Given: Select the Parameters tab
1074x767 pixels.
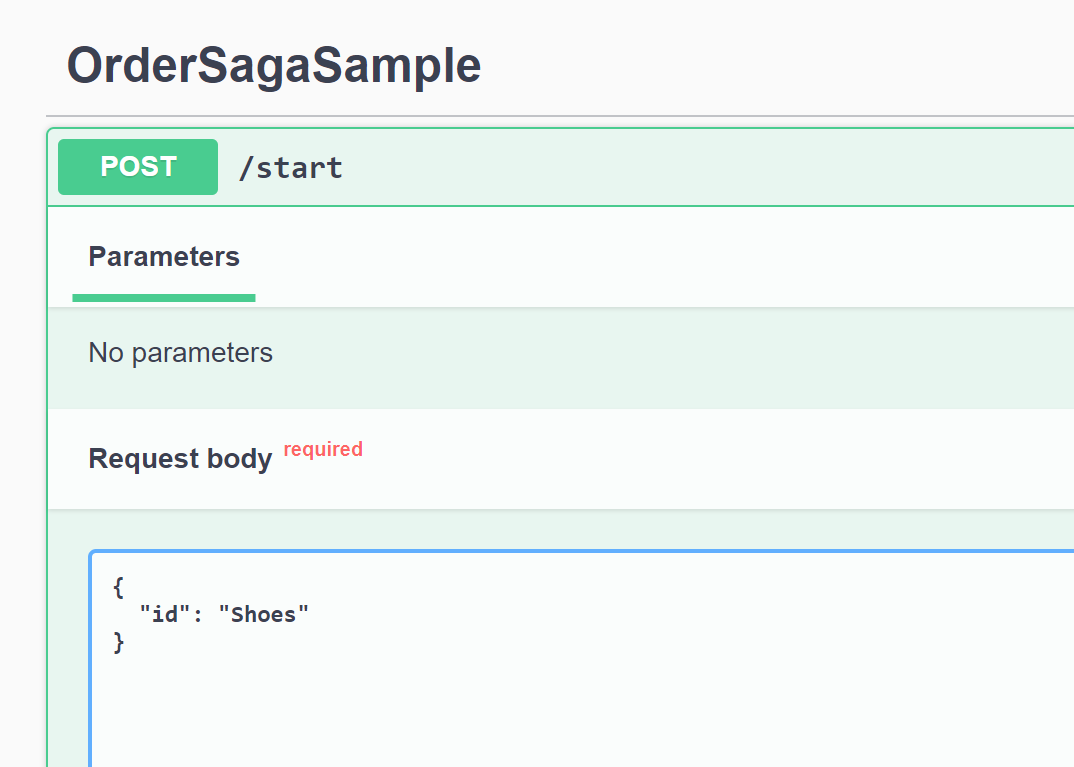Looking at the screenshot, I should click(164, 257).
